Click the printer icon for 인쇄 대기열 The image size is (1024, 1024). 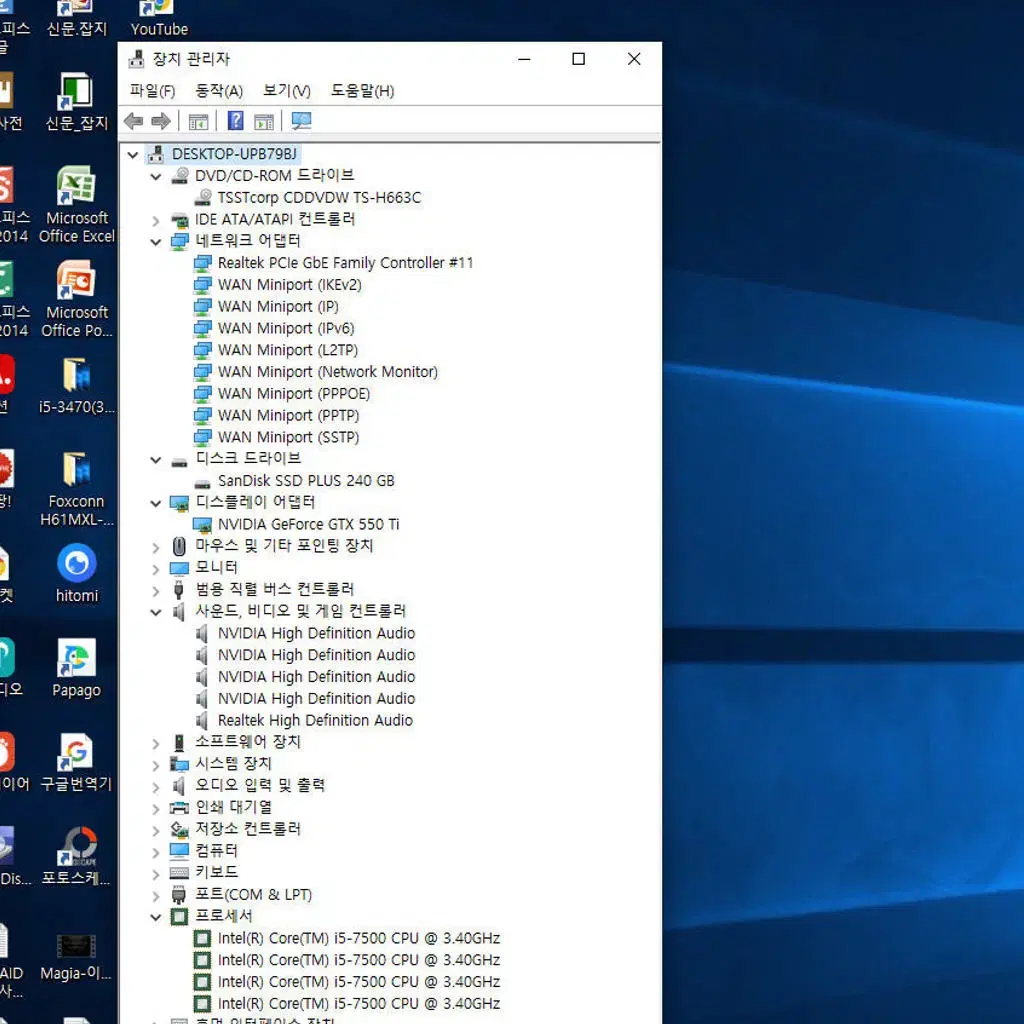[180, 808]
